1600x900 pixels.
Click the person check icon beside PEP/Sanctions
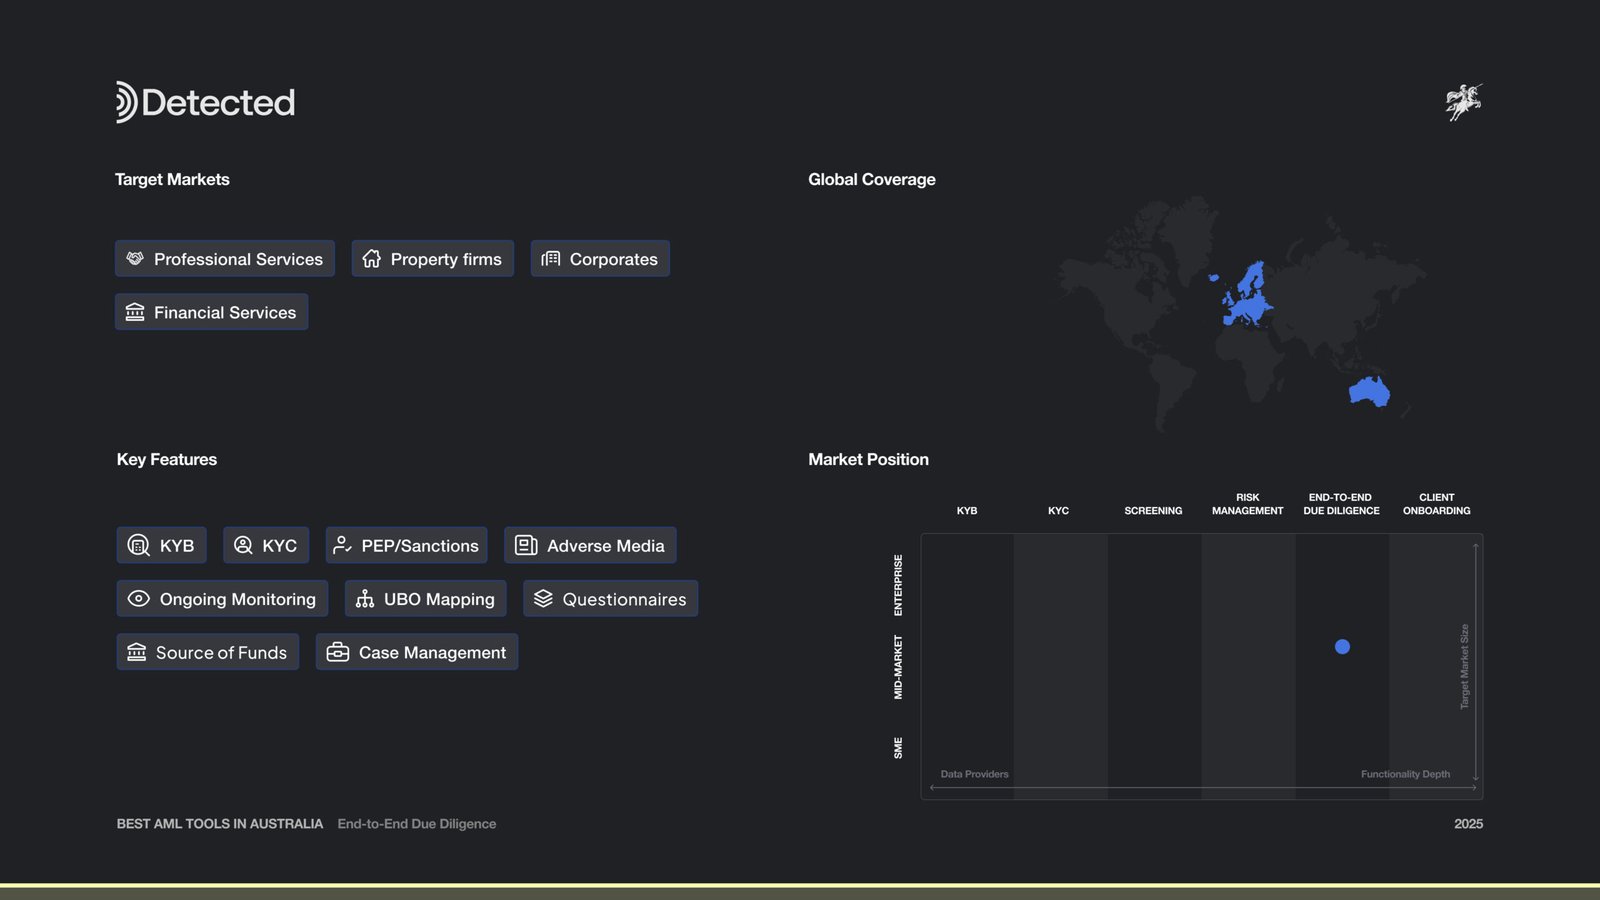click(342, 545)
